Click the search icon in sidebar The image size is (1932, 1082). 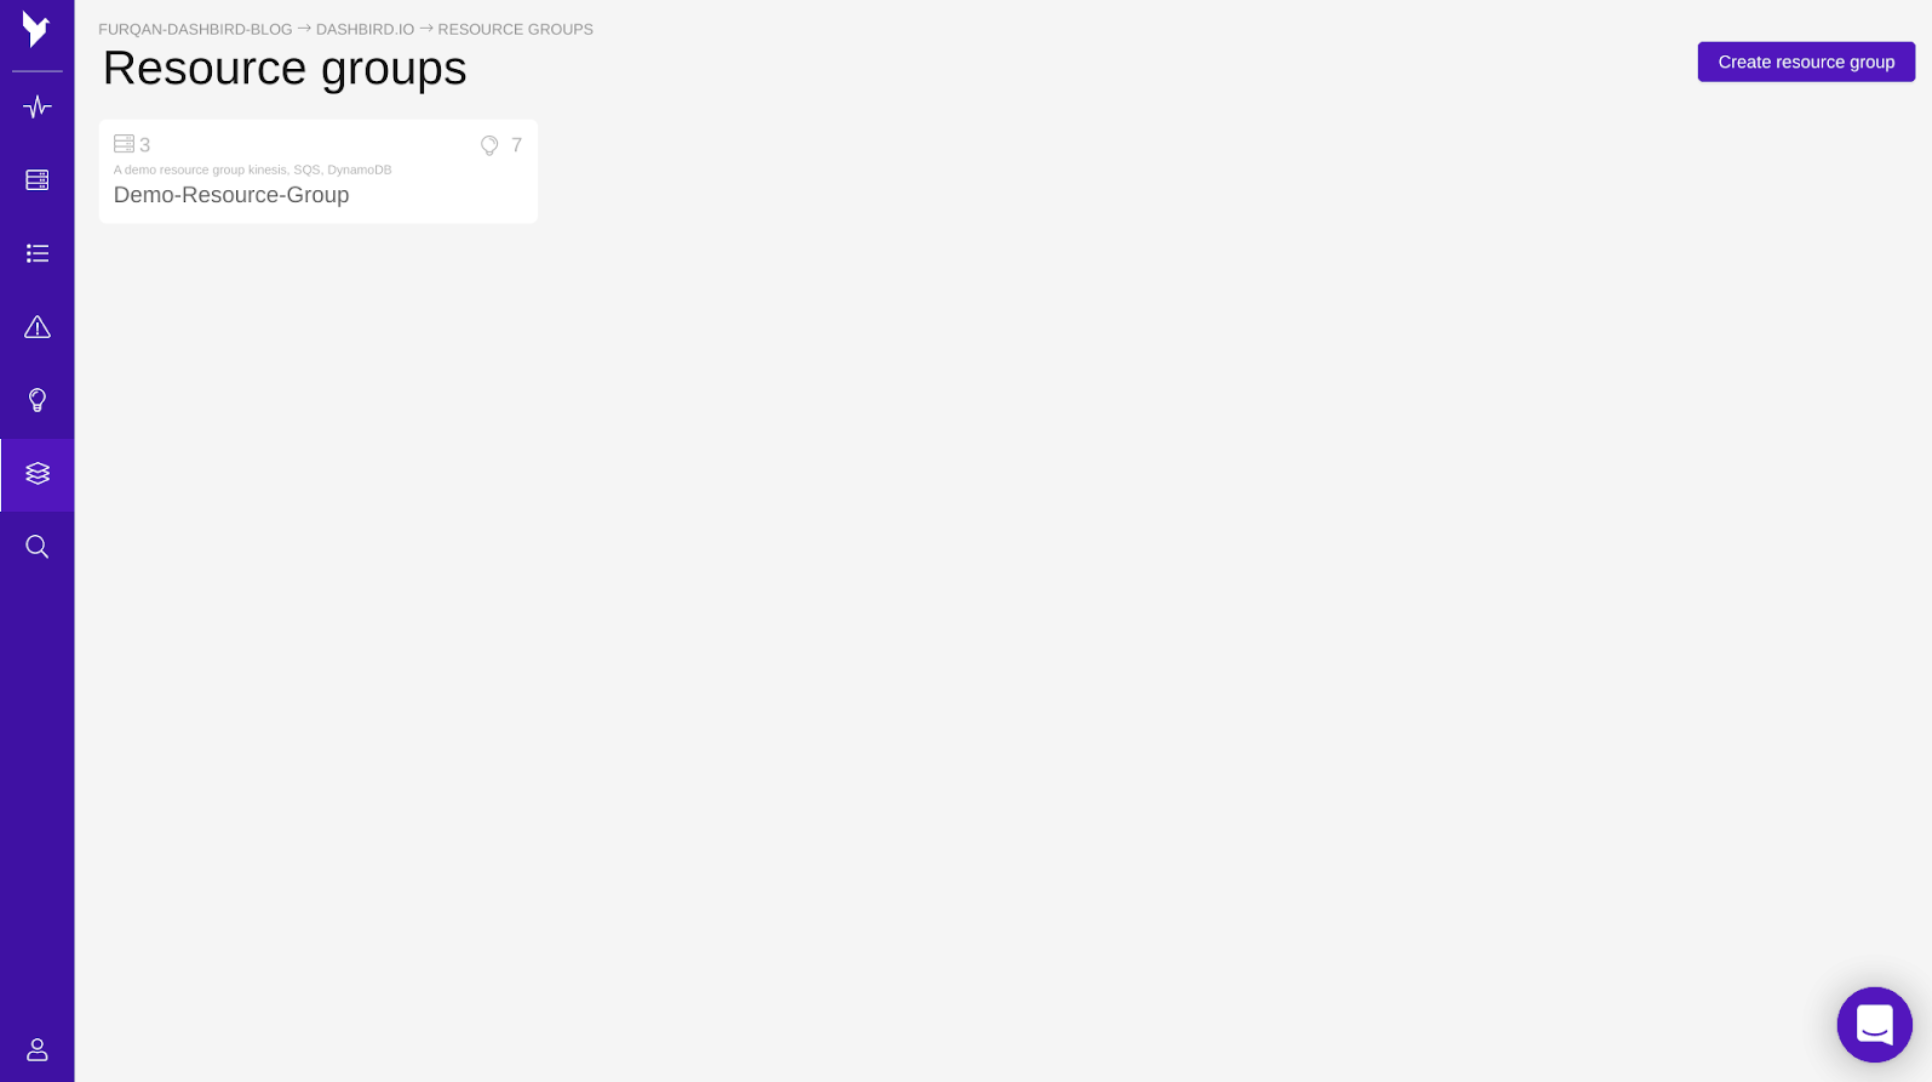(x=36, y=547)
